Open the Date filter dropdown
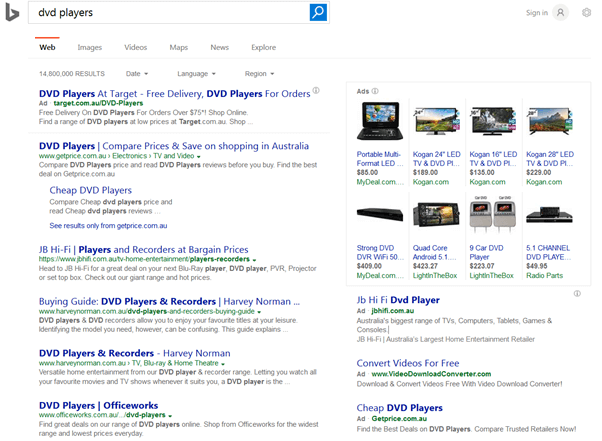 click(x=137, y=74)
